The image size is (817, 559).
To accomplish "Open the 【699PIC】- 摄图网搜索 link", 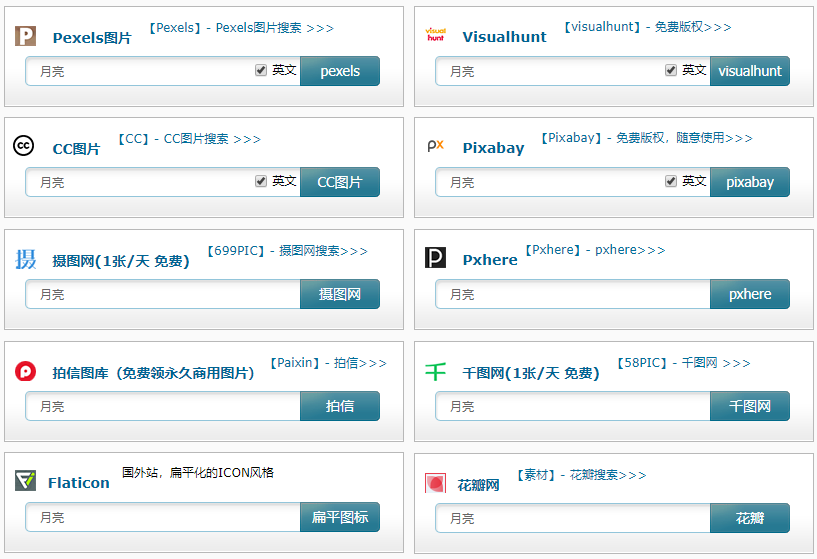I will [287, 251].
